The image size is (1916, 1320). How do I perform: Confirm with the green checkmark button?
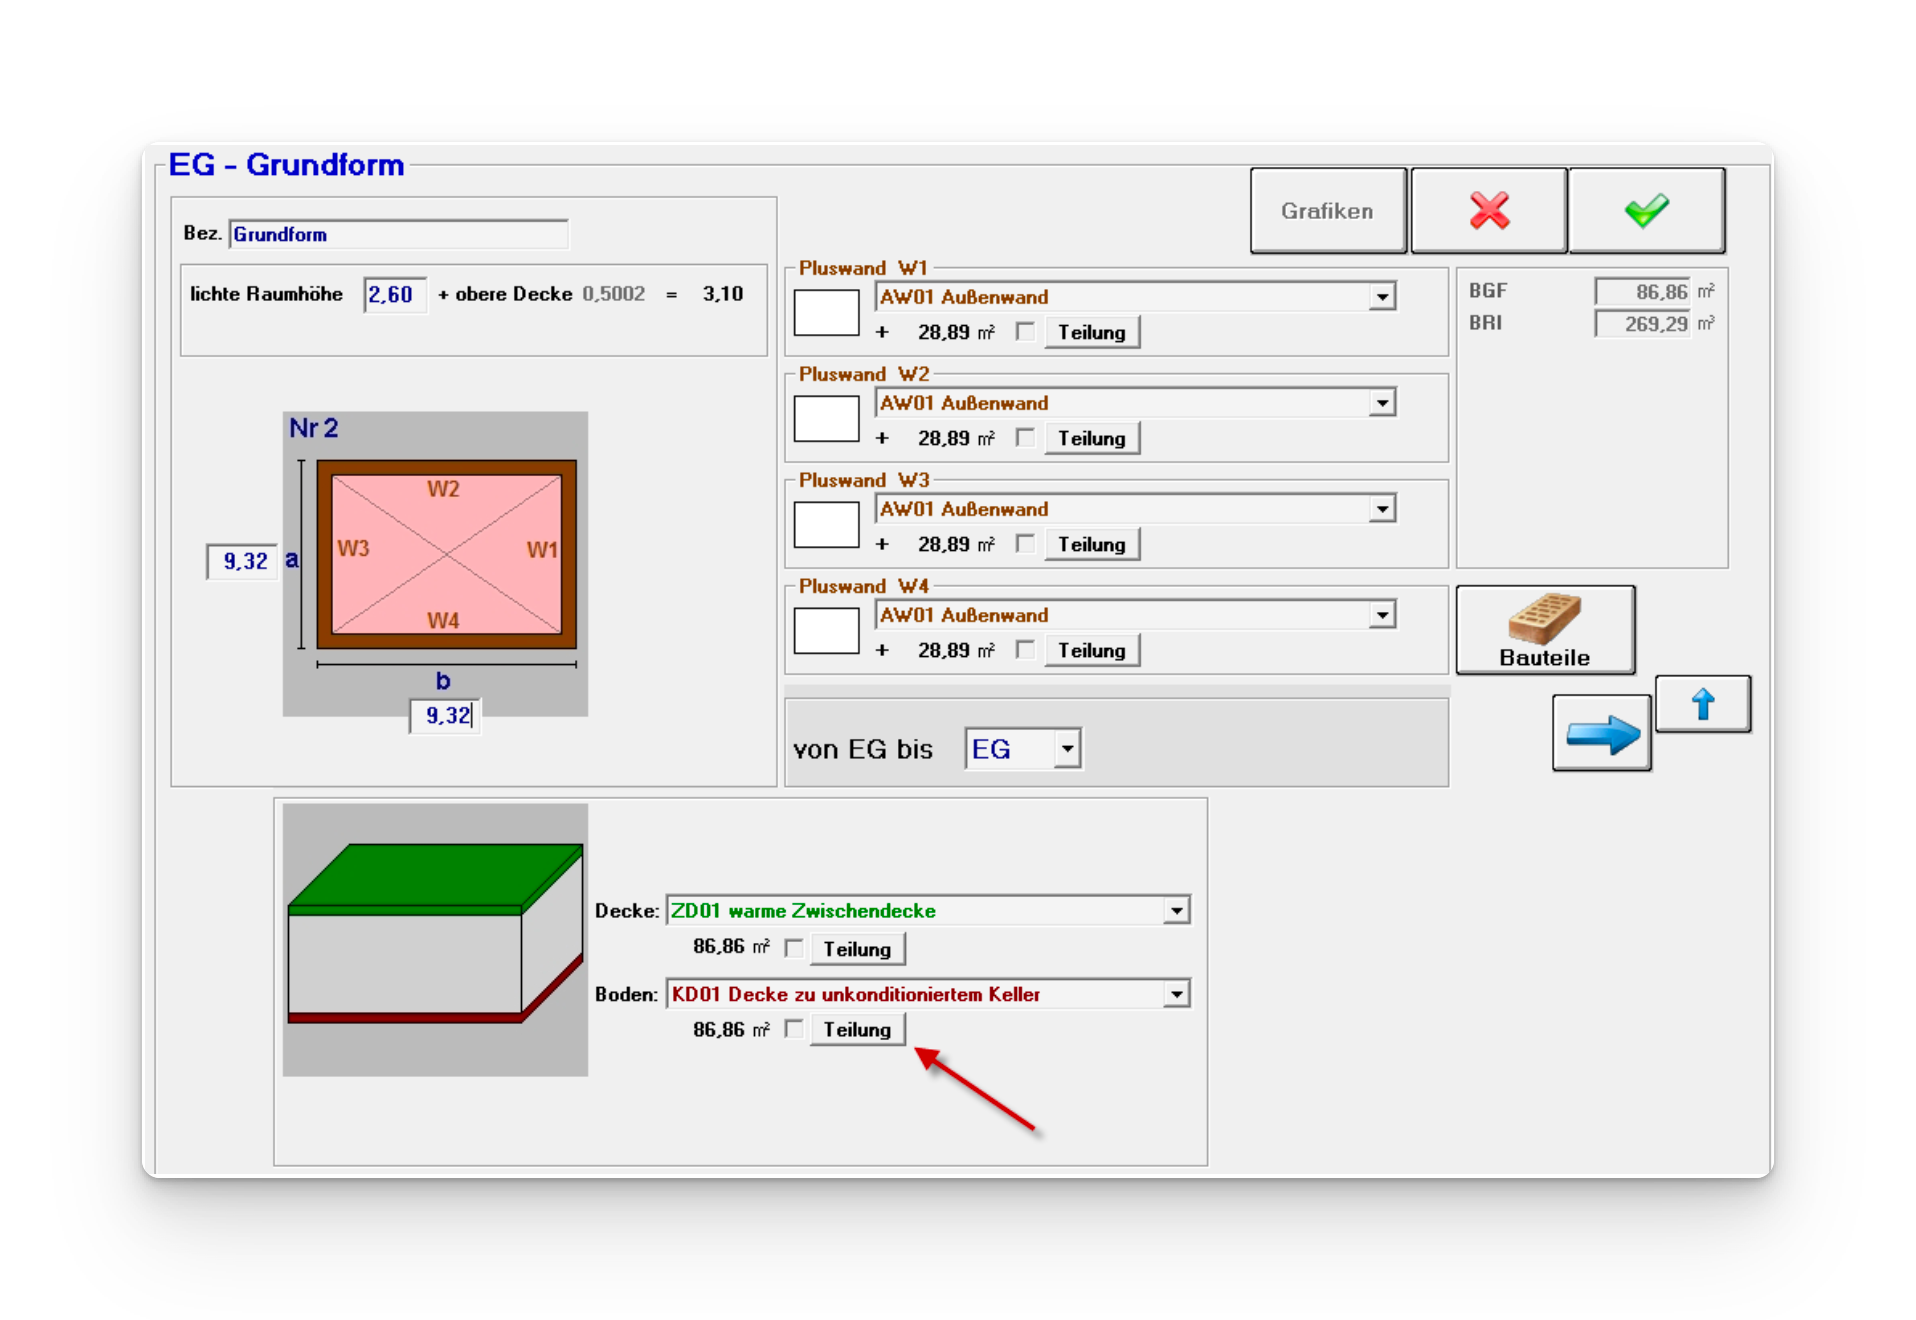pos(1646,211)
